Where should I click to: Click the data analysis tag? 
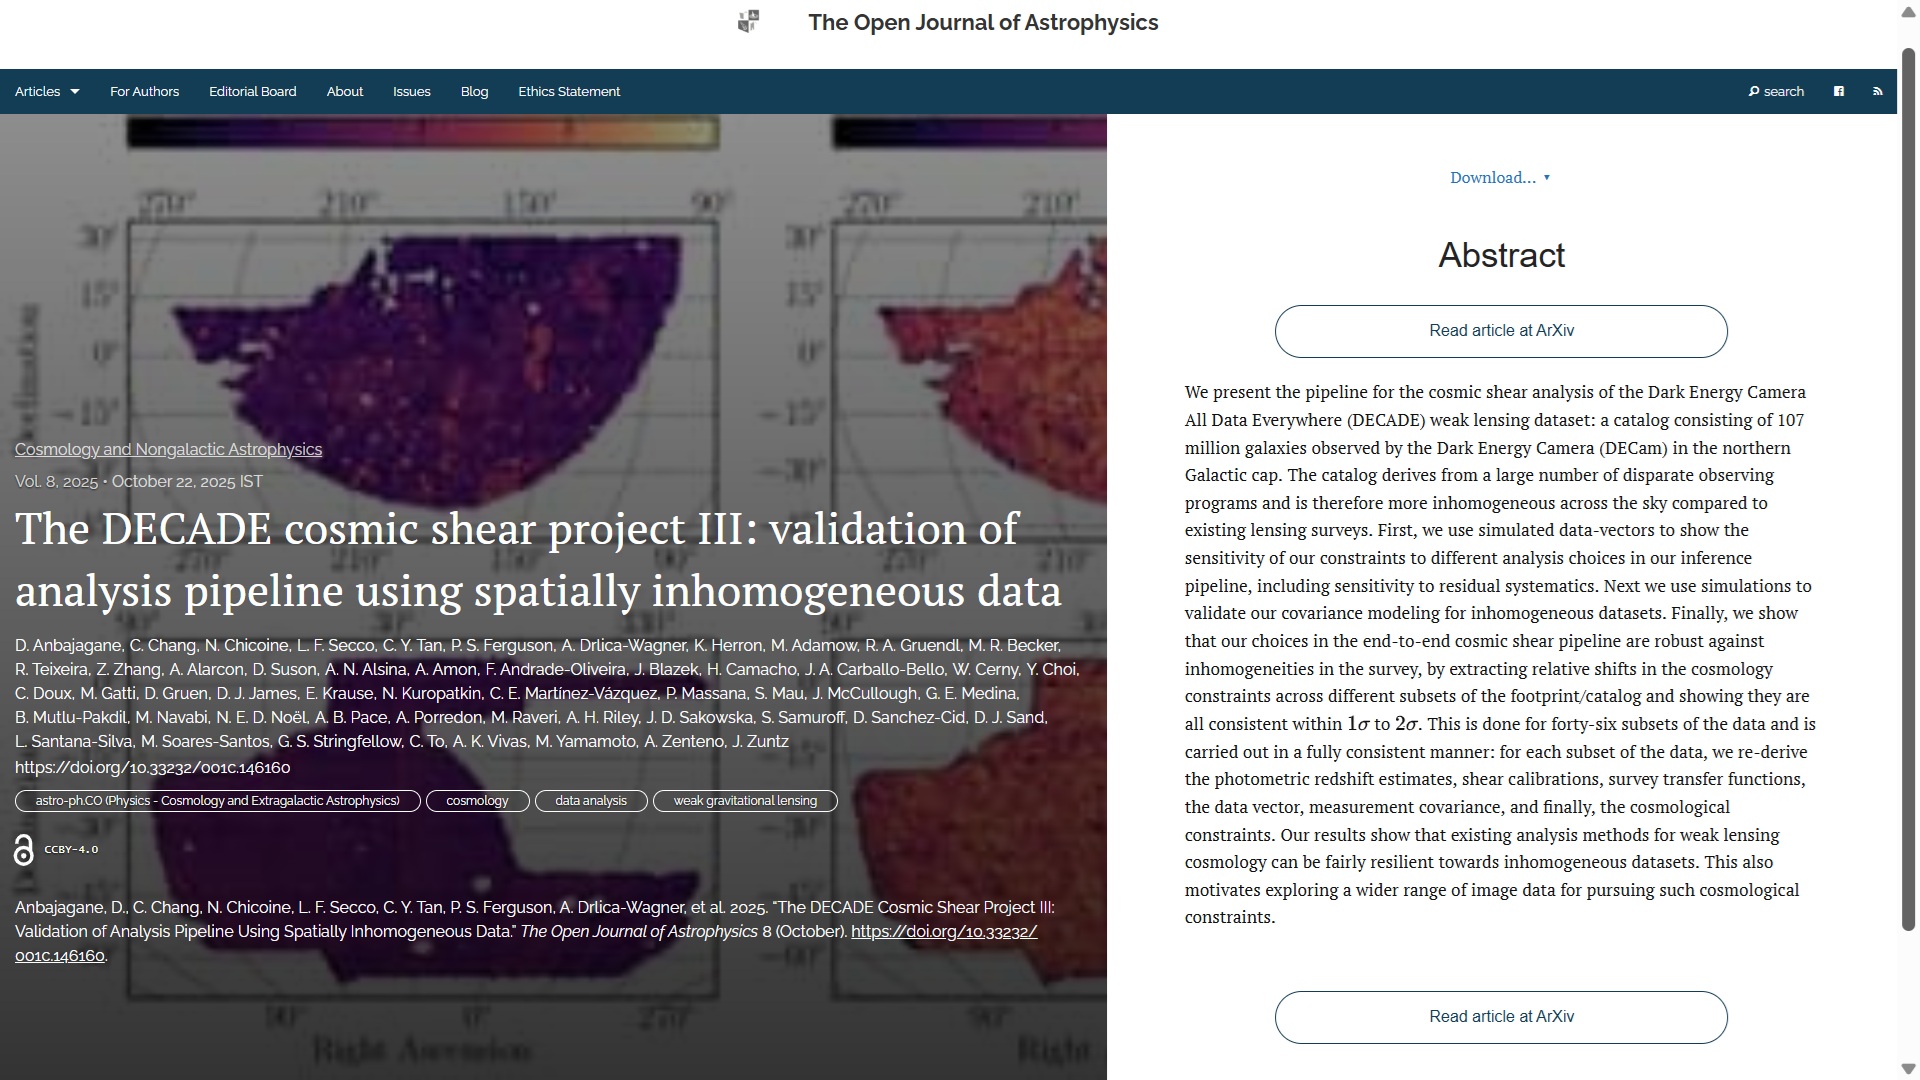(590, 801)
